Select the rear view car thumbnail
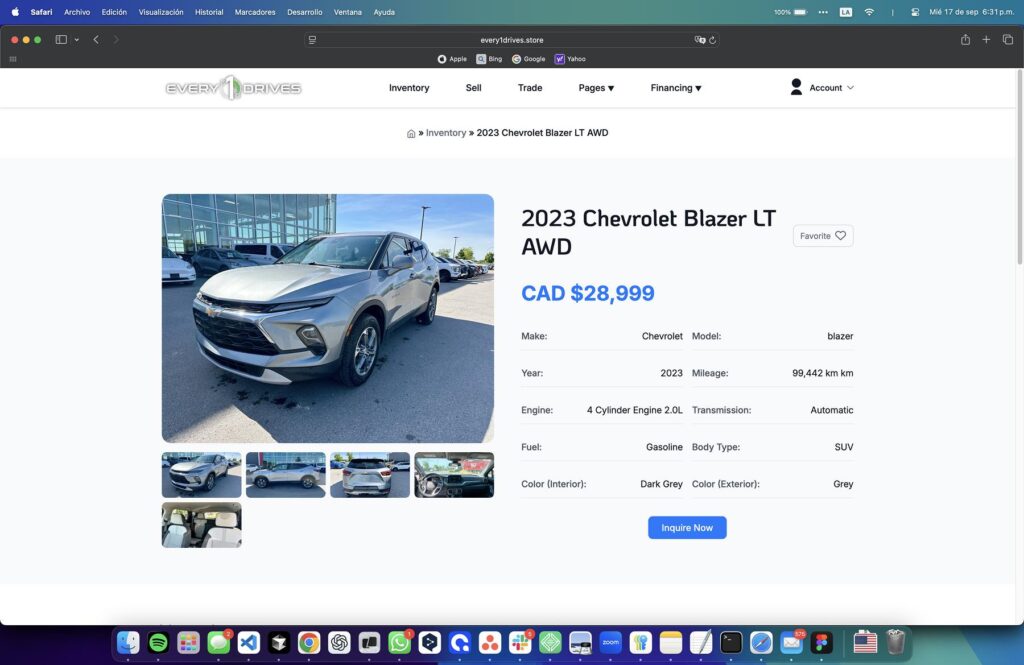The image size is (1024, 665). [370, 475]
